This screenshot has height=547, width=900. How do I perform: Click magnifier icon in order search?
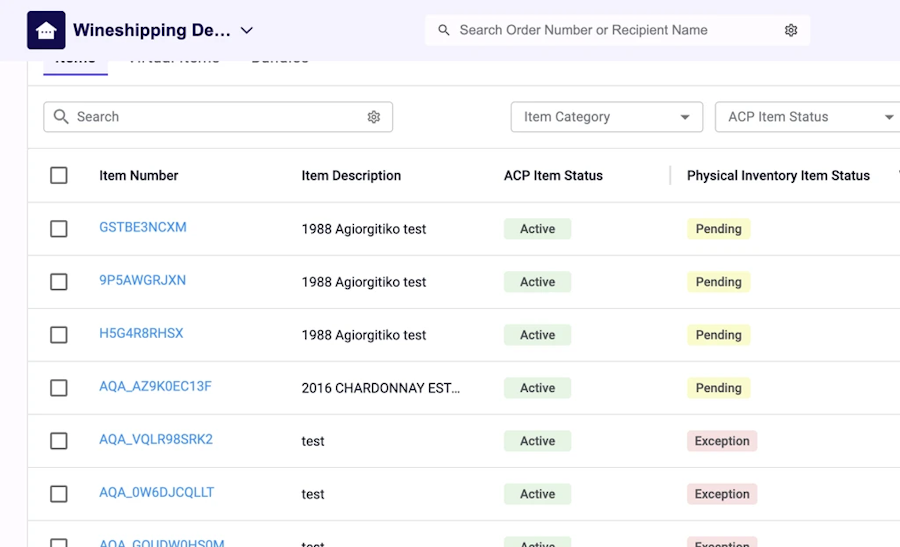pyautogui.click(x=444, y=30)
